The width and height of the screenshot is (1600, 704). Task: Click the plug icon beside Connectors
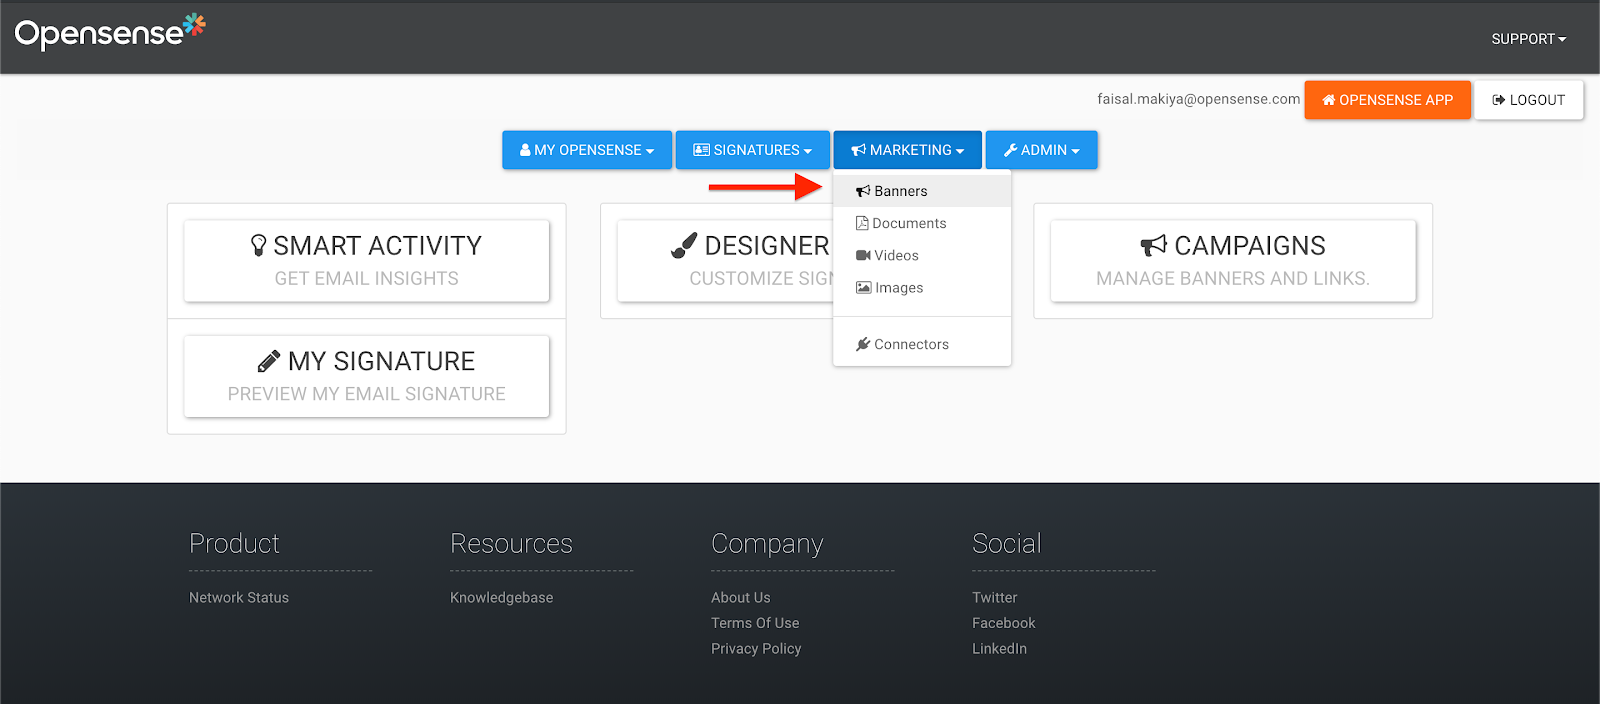pos(863,344)
